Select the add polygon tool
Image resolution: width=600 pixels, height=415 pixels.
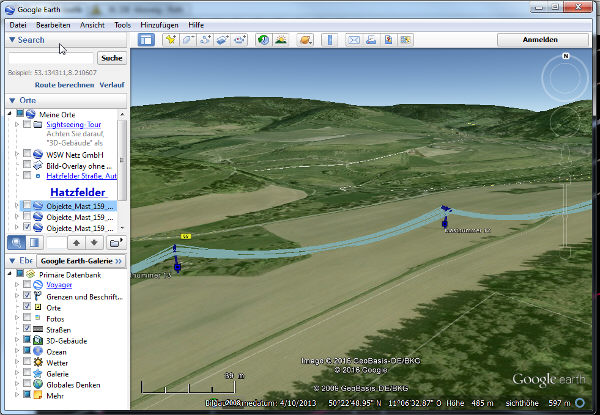[188, 40]
